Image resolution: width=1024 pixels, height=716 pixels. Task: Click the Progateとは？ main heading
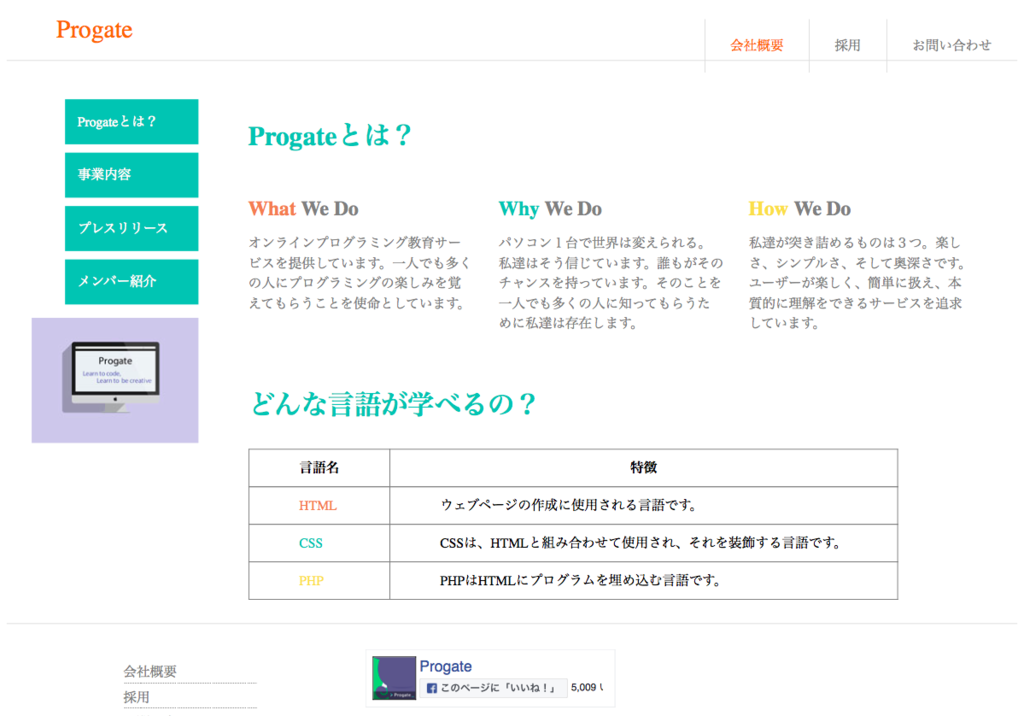330,135
